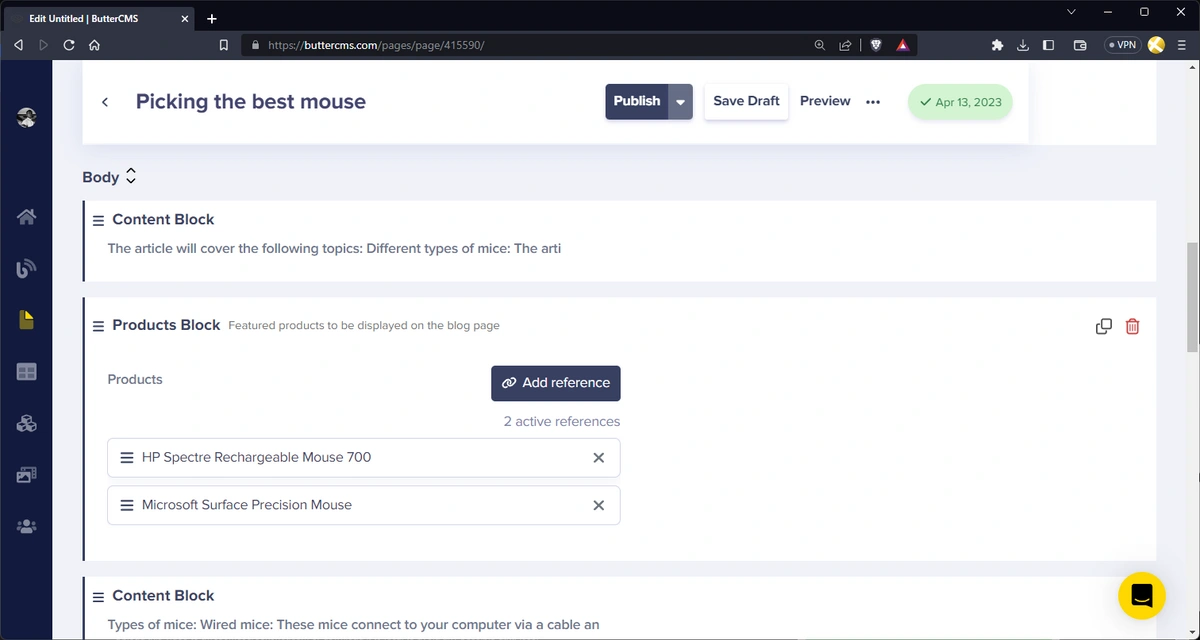Open the Blog posts feed icon in sidebar

(27, 268)
